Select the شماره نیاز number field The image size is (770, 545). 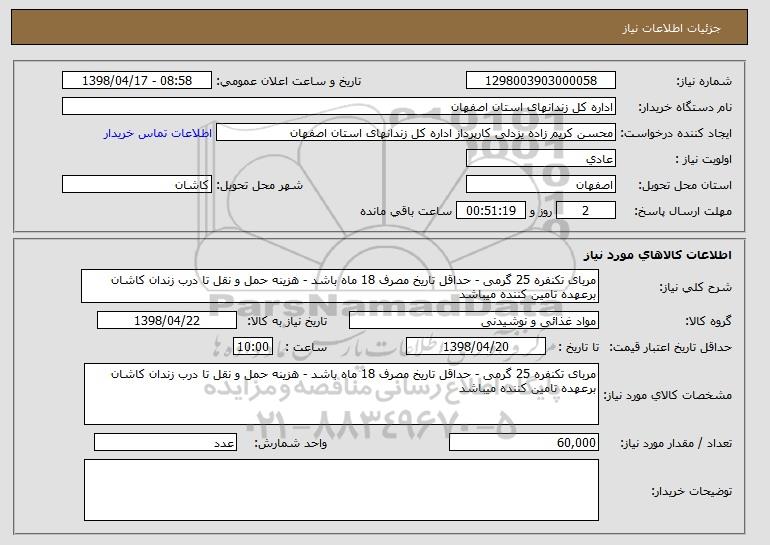tap(541, 81)
